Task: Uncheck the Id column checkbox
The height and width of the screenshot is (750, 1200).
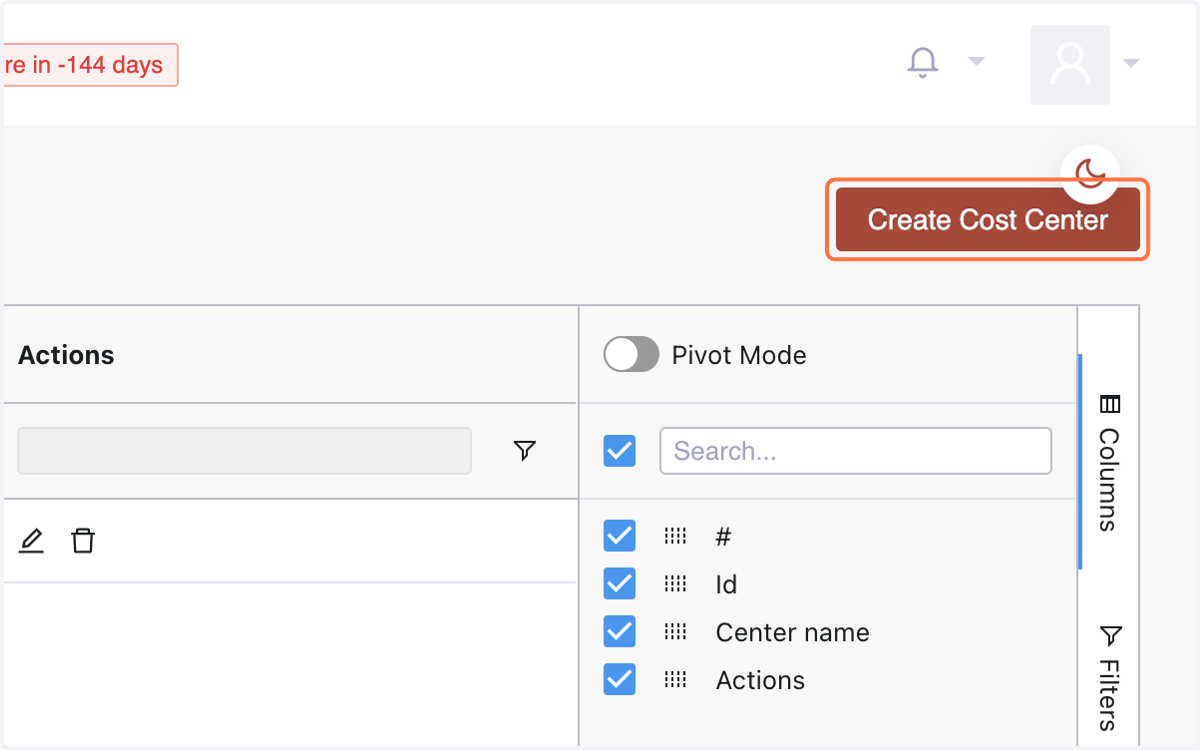Action: [x=619, y=584]
